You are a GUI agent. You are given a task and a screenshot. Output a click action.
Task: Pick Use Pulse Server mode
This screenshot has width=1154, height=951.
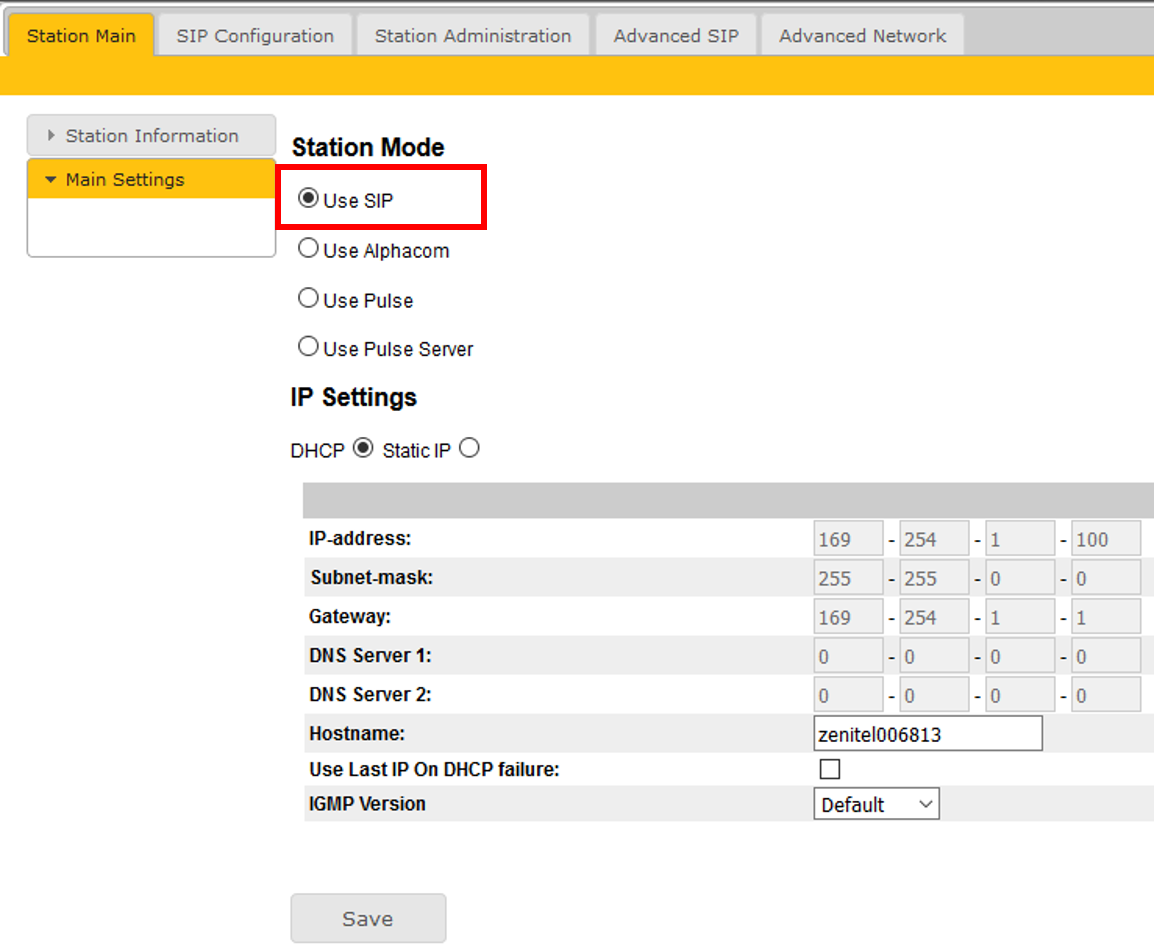[309, 347]
